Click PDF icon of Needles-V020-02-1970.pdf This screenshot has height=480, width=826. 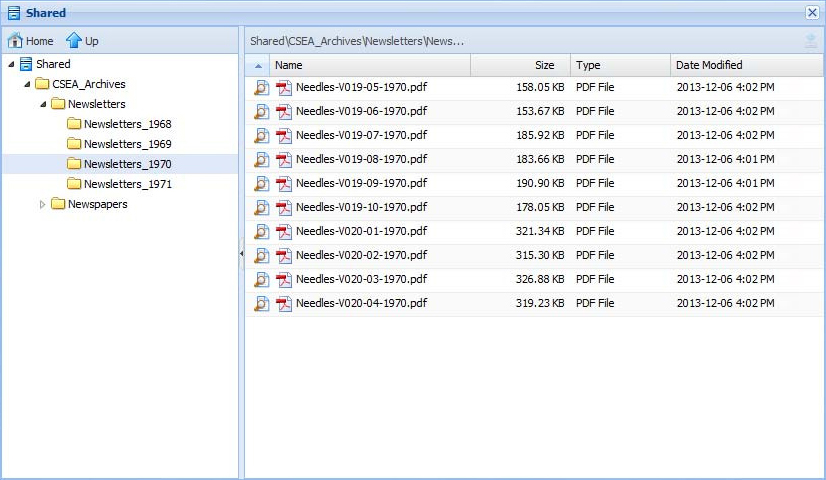point(284,255)
